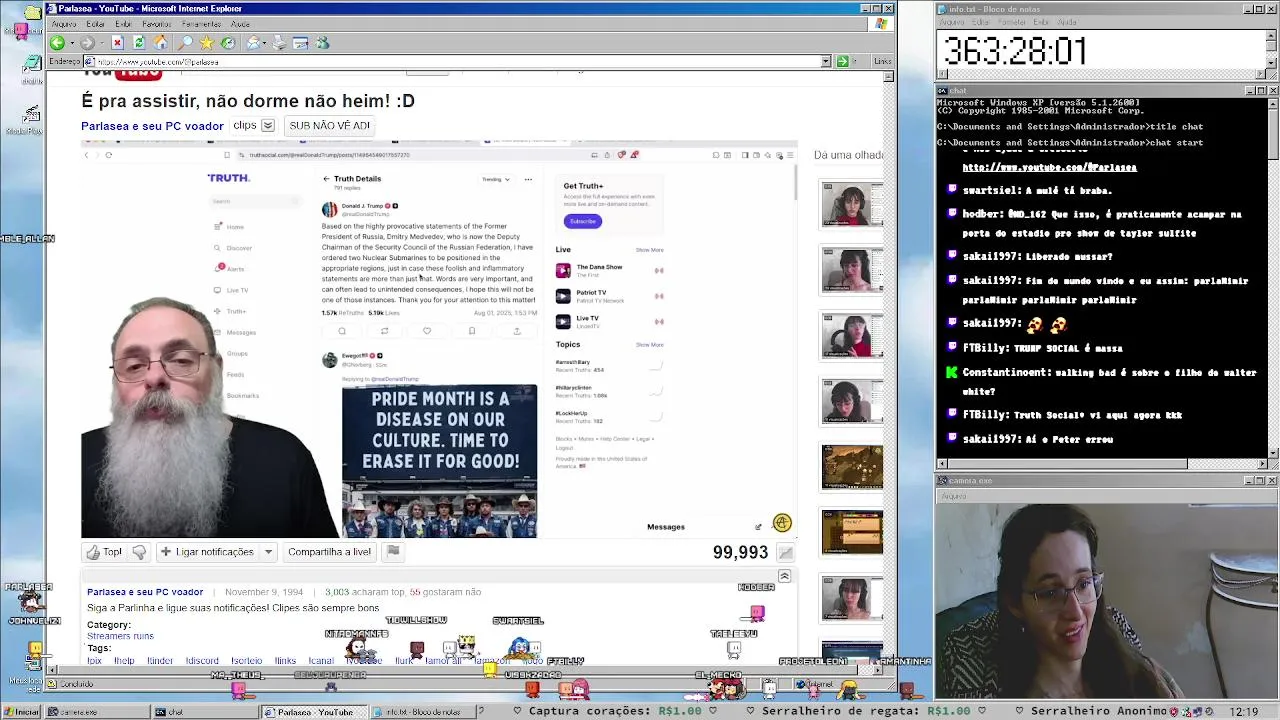Click the compose icon in Messages bar
The width and height of the screenshot is (1280, 720).
coord(758,527)
